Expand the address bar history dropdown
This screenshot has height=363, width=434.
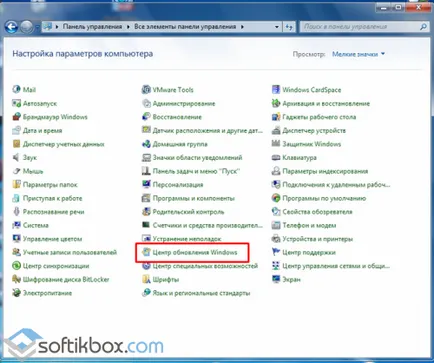pyautogui.click(x=277, y=27)
